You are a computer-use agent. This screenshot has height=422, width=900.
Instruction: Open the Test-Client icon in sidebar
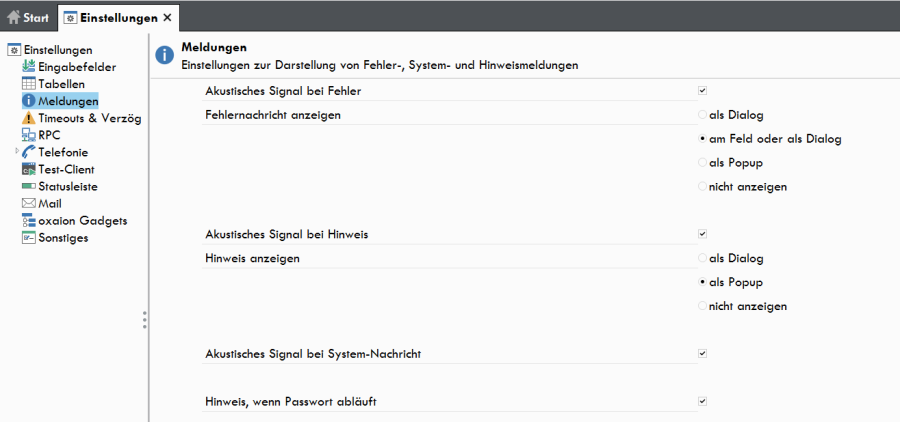29,169
